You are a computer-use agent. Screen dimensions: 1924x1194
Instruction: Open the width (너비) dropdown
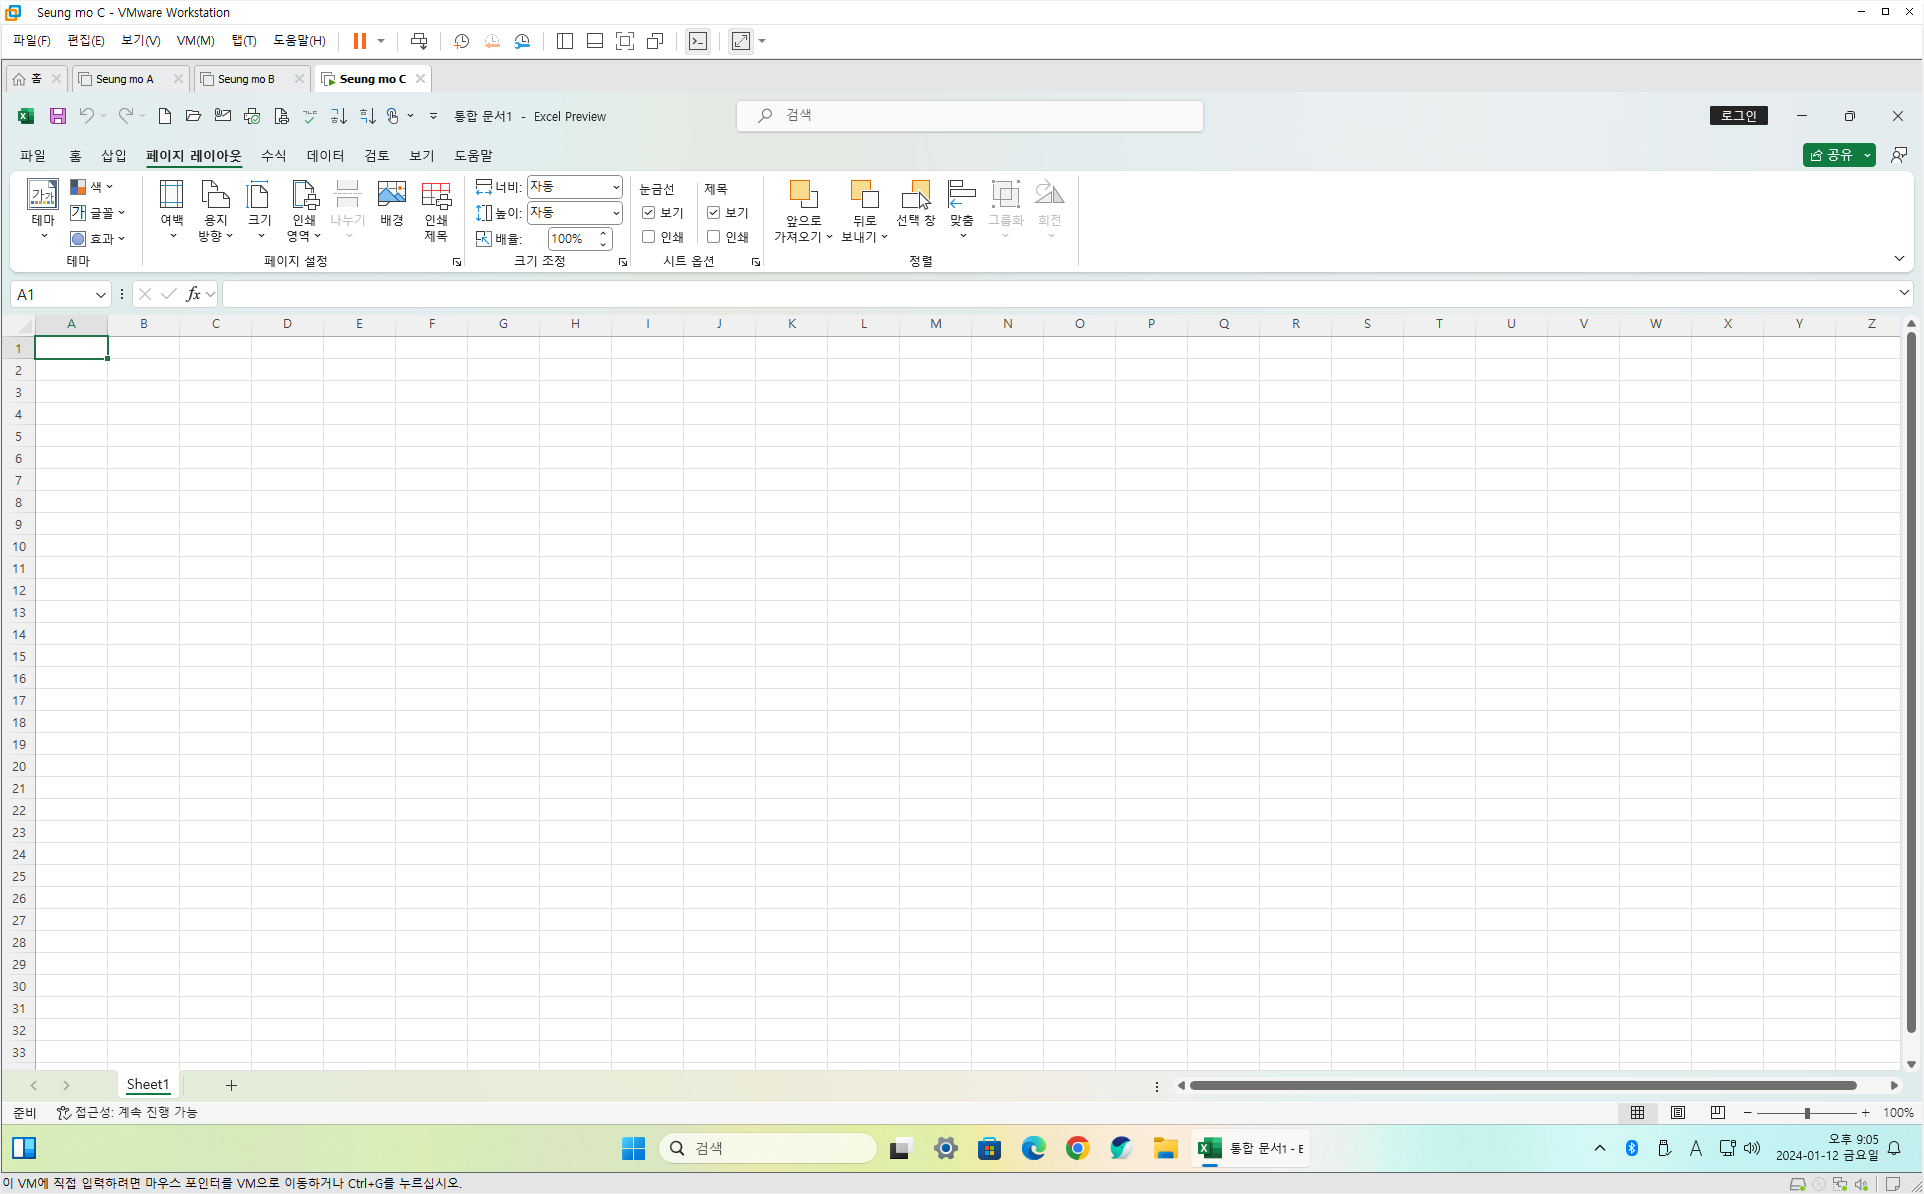click(615, 187)
